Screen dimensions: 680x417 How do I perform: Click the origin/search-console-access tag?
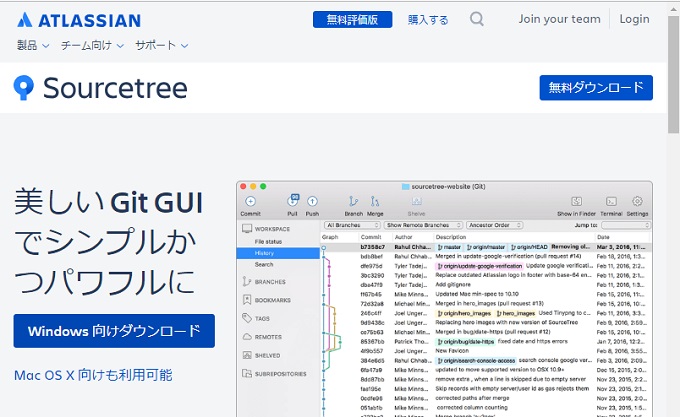[476, 361]
